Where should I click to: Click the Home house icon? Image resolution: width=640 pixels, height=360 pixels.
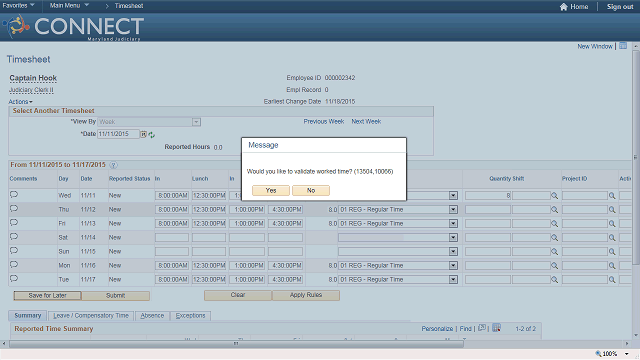(x=564, y=7)
